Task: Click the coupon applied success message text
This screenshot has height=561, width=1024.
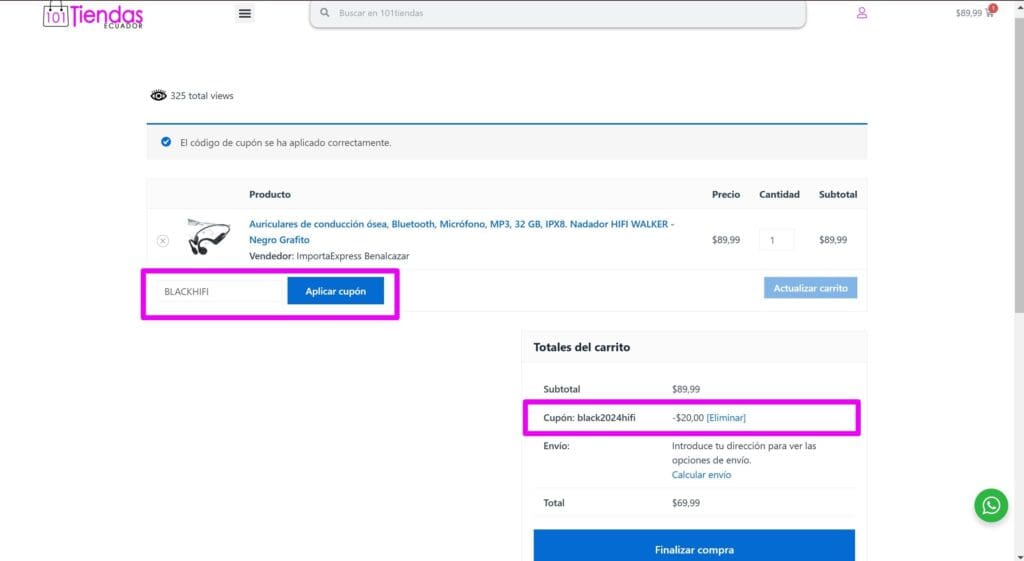Action: click(285, 142)
